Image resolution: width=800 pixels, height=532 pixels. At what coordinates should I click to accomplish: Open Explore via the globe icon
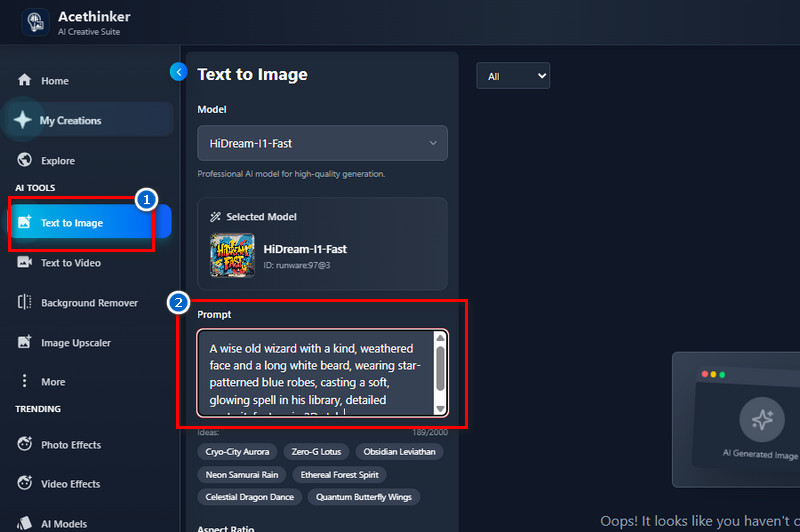24,160
